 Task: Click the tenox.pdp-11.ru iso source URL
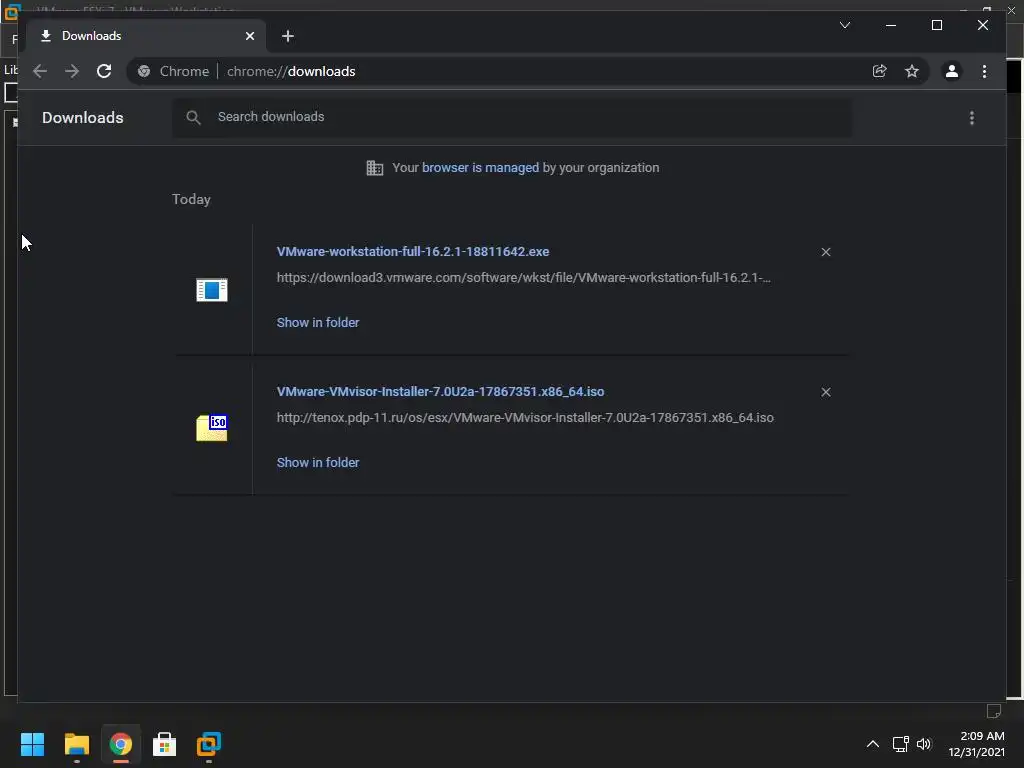525,418
